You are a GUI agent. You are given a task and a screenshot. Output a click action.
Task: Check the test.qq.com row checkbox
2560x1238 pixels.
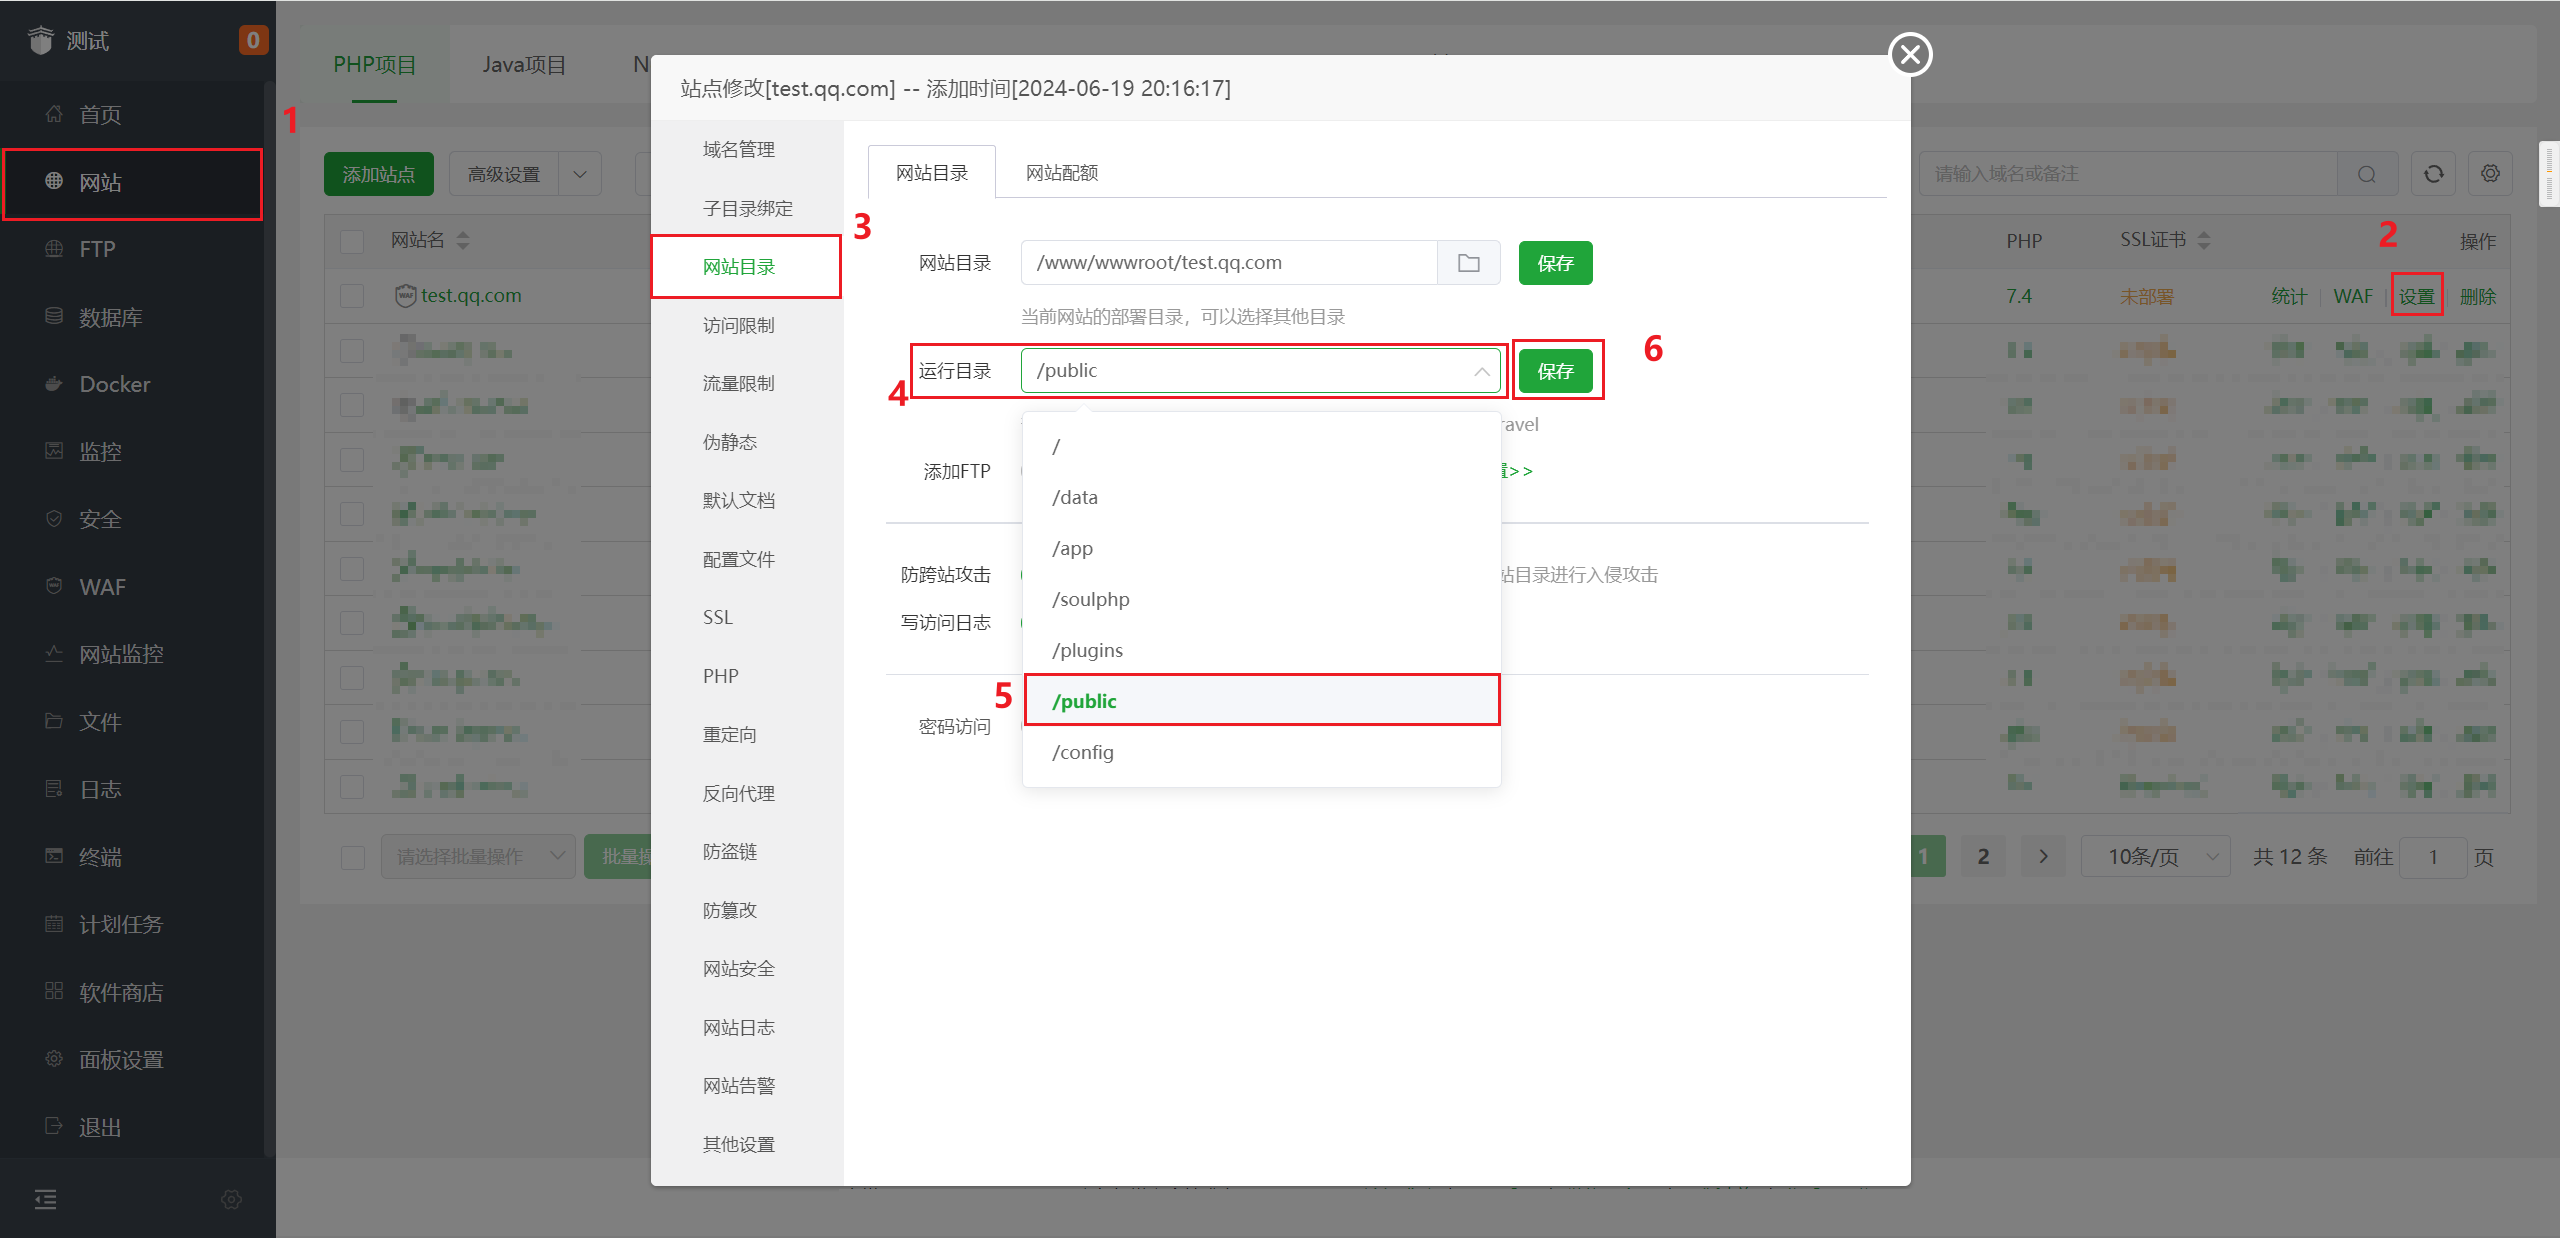click(352, 296)
